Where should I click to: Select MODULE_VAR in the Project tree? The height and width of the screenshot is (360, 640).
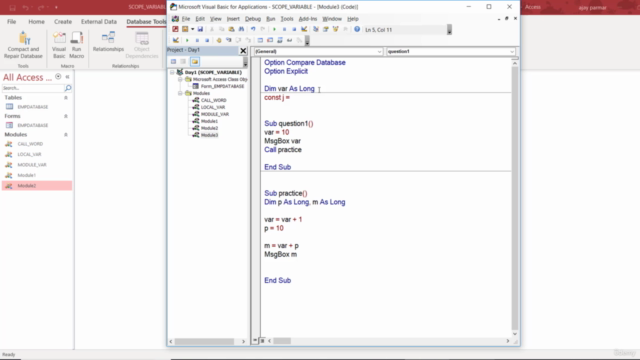click(x=215, y=114)
